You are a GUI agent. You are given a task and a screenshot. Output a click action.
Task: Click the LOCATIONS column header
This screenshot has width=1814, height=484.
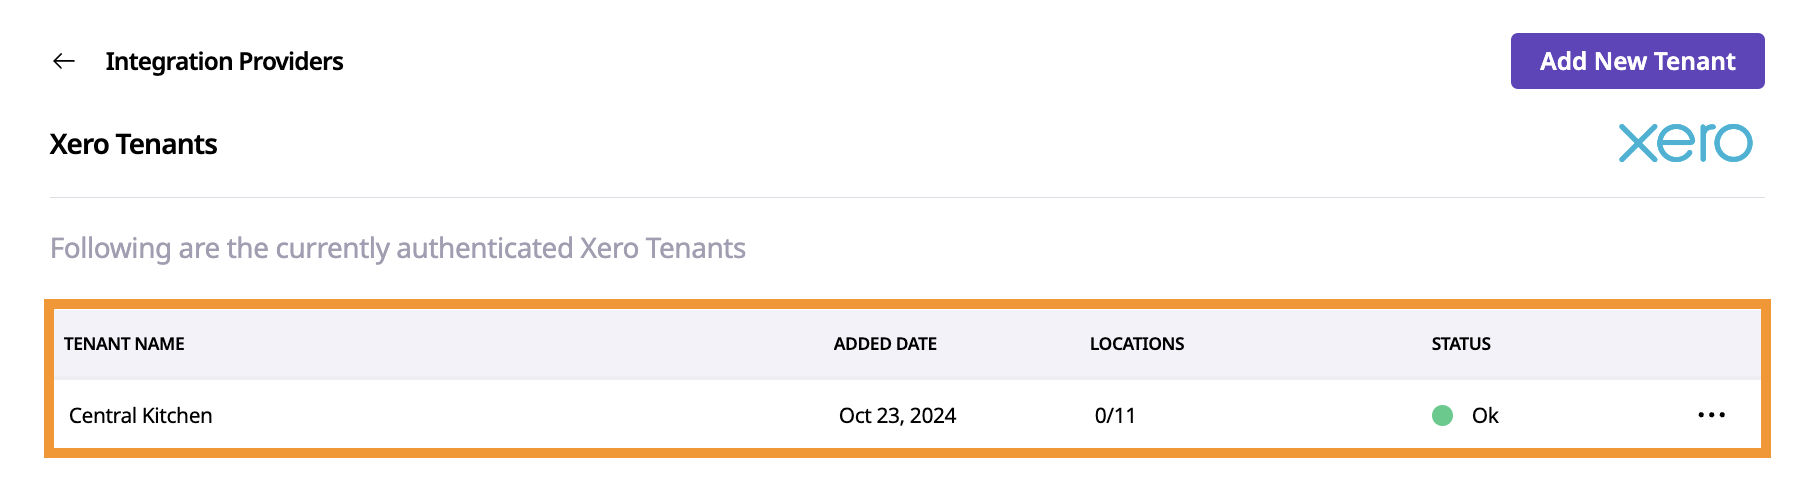tap(1137, 344)
